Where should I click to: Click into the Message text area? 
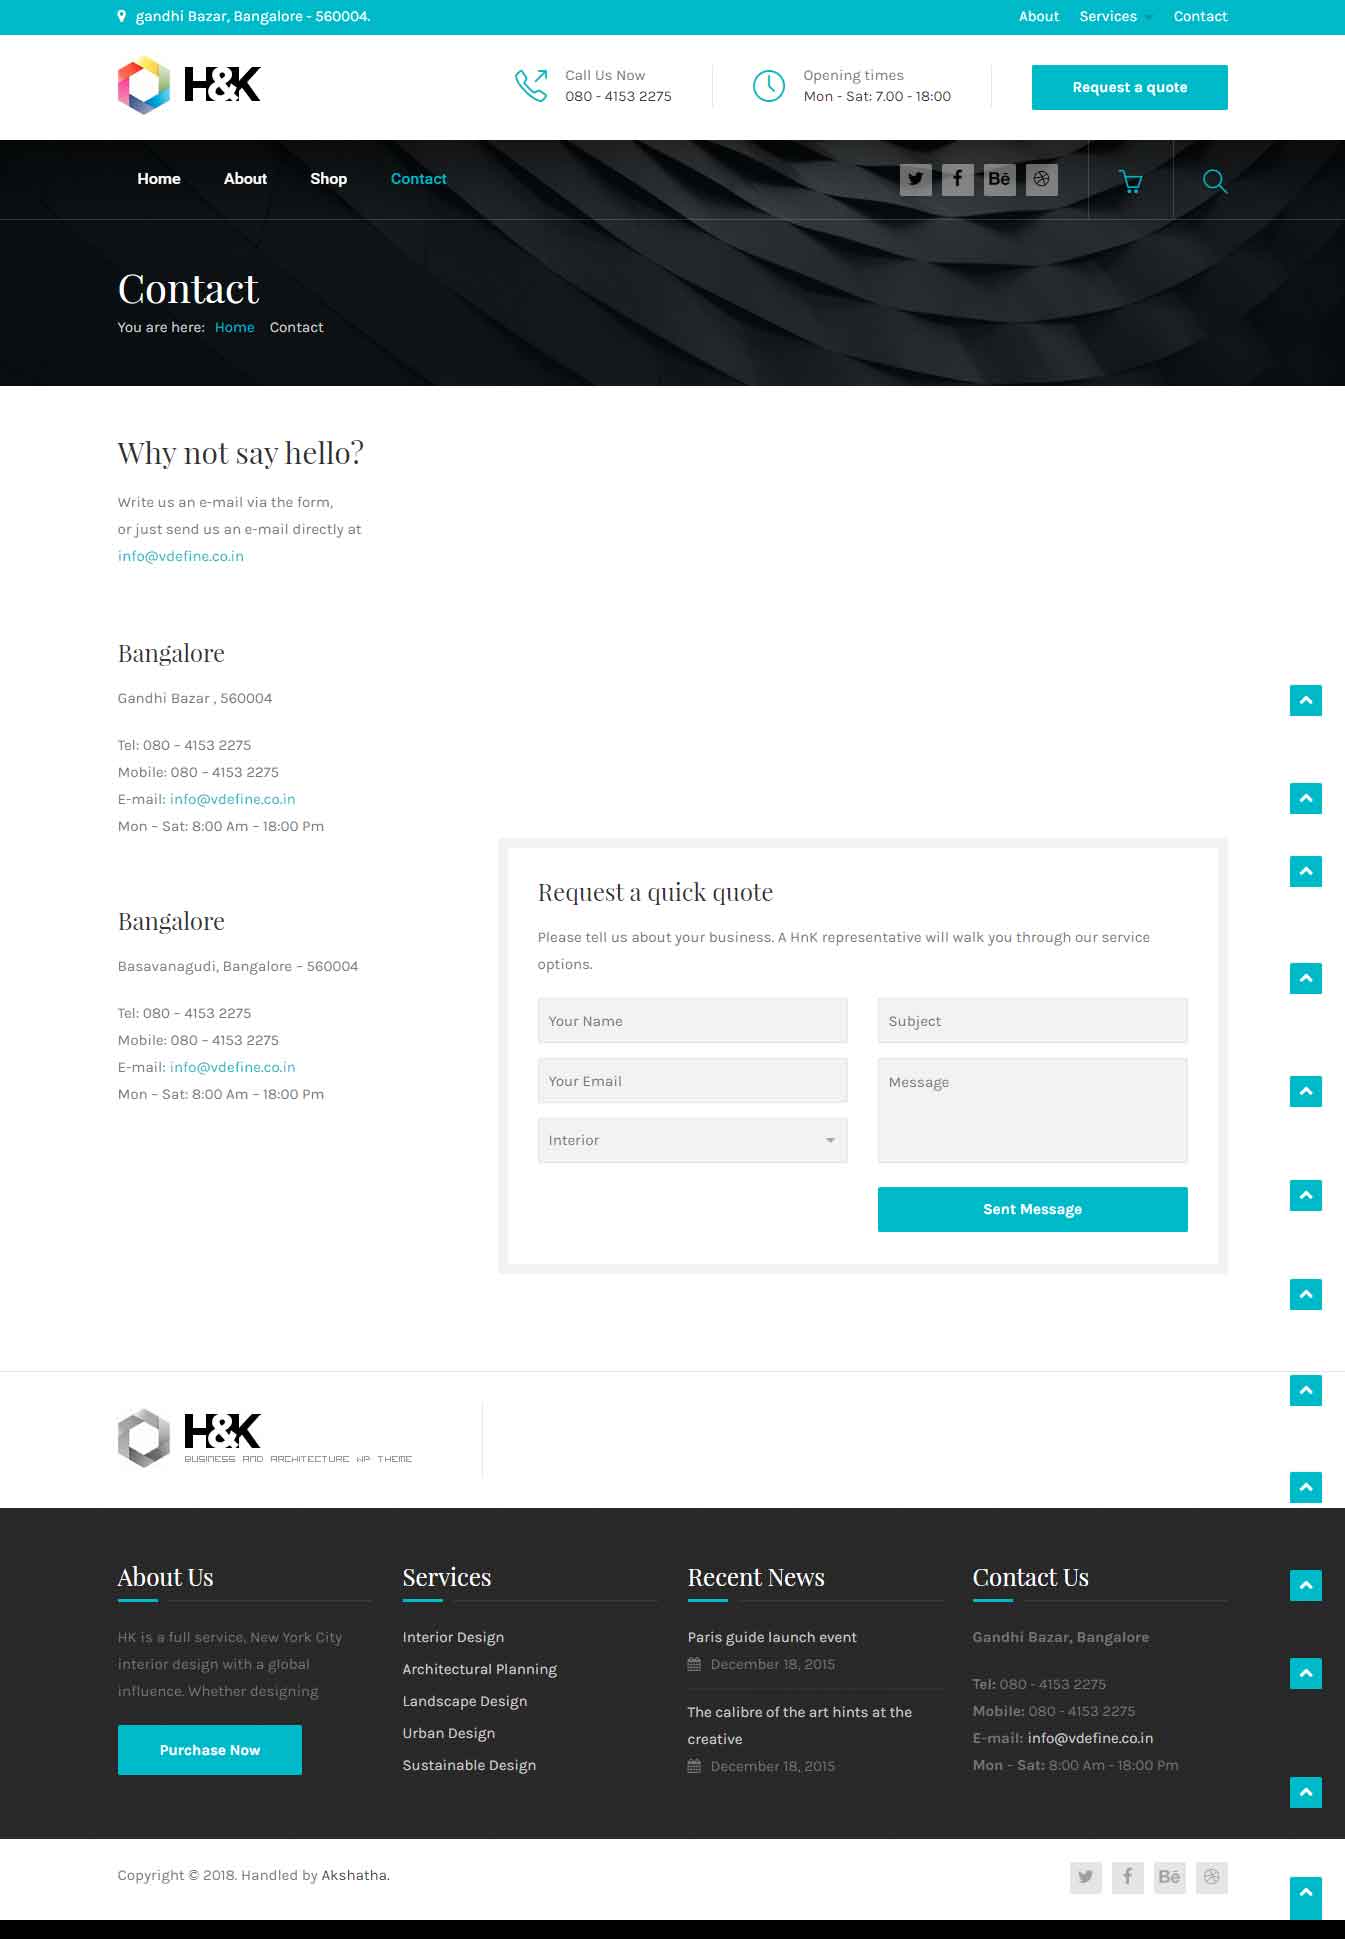[x=1032, y=1110]
